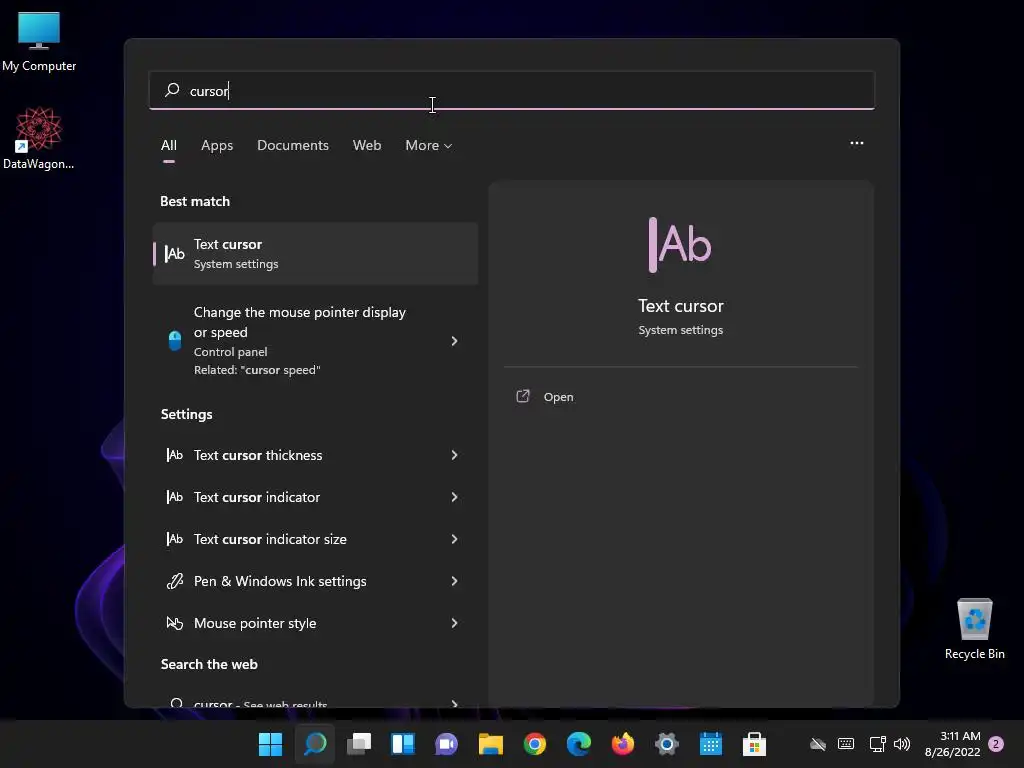
Task: Switch to the Web search tab
Action: click(x=367, y=145)
